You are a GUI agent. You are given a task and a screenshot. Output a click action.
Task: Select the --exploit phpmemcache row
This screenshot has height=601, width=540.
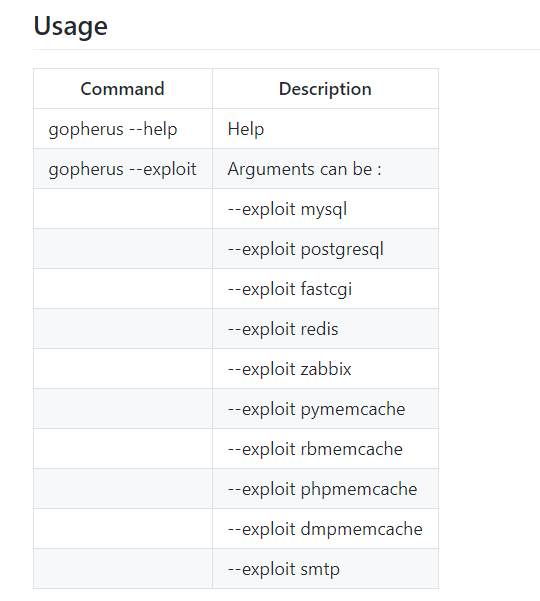tap(236, 489)
